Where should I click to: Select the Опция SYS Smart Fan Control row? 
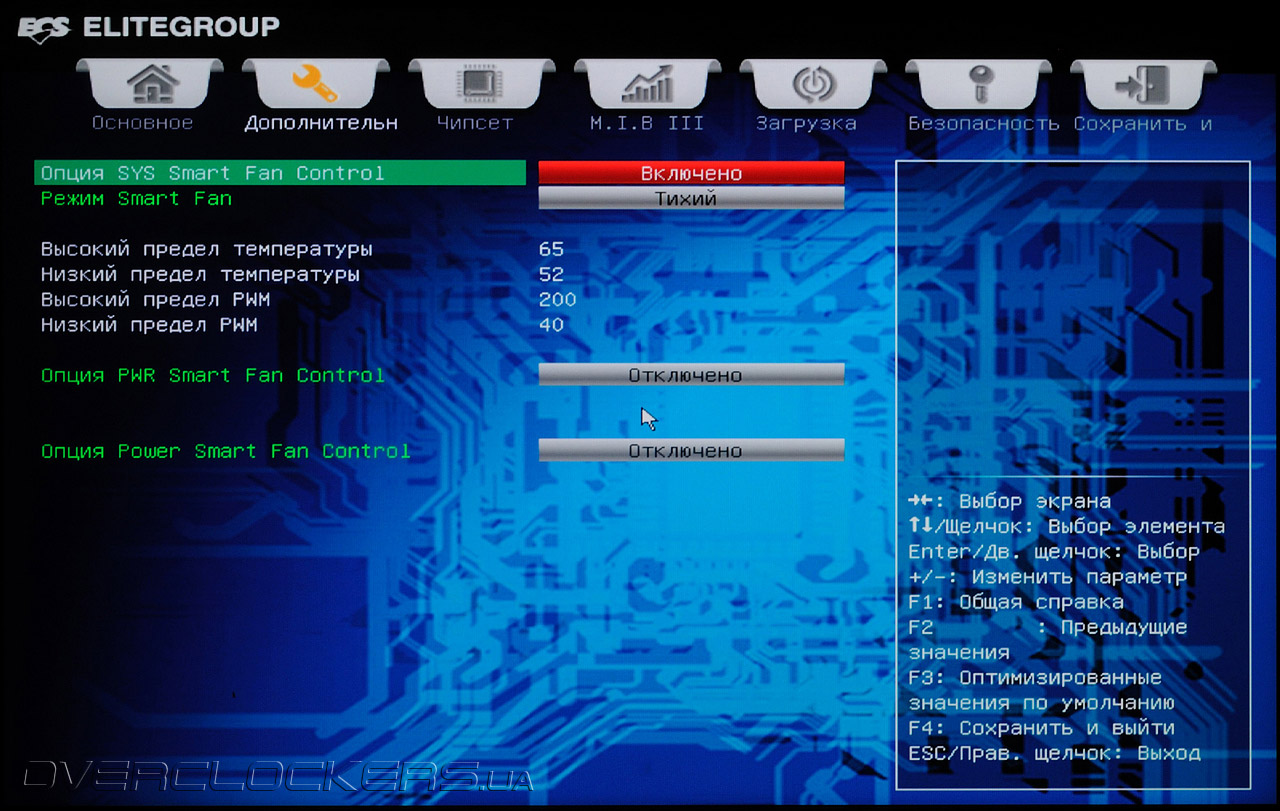pos(280,173)
